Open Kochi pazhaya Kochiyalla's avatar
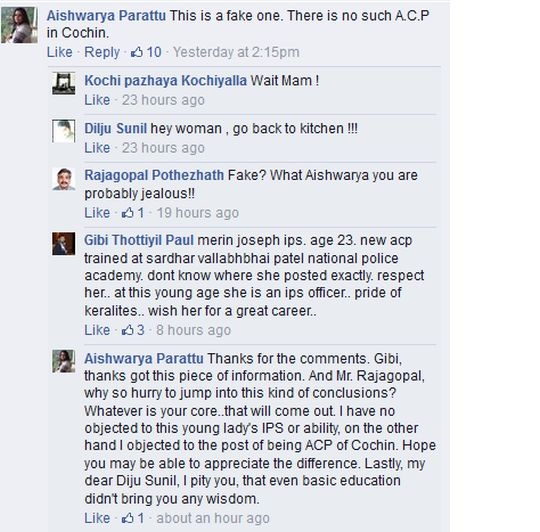The height and width of the screenshot is (532, 540). (x=64, y=83)
